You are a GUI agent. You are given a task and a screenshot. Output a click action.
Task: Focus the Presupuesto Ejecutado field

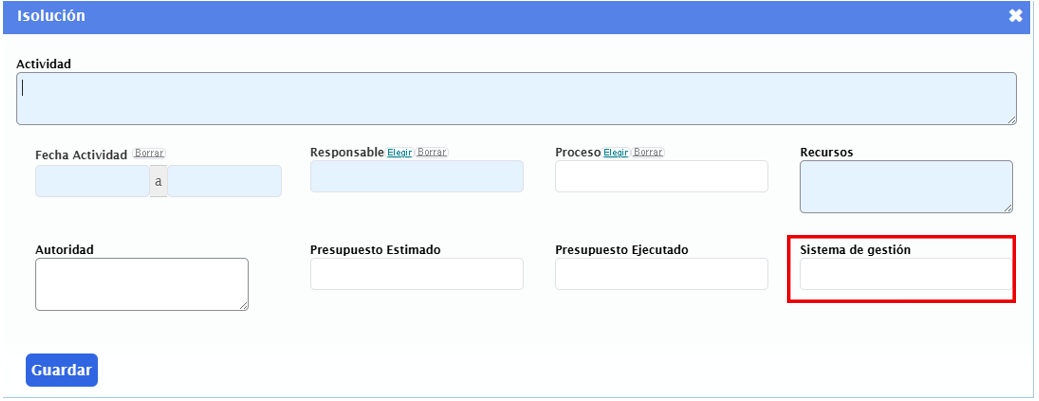pos(661,274)
